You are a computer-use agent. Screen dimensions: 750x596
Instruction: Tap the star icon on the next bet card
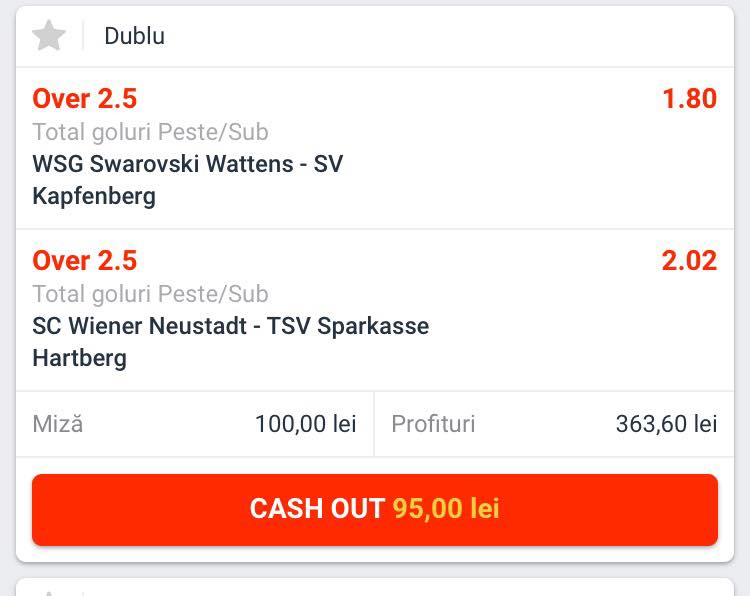tap(49, 592)
